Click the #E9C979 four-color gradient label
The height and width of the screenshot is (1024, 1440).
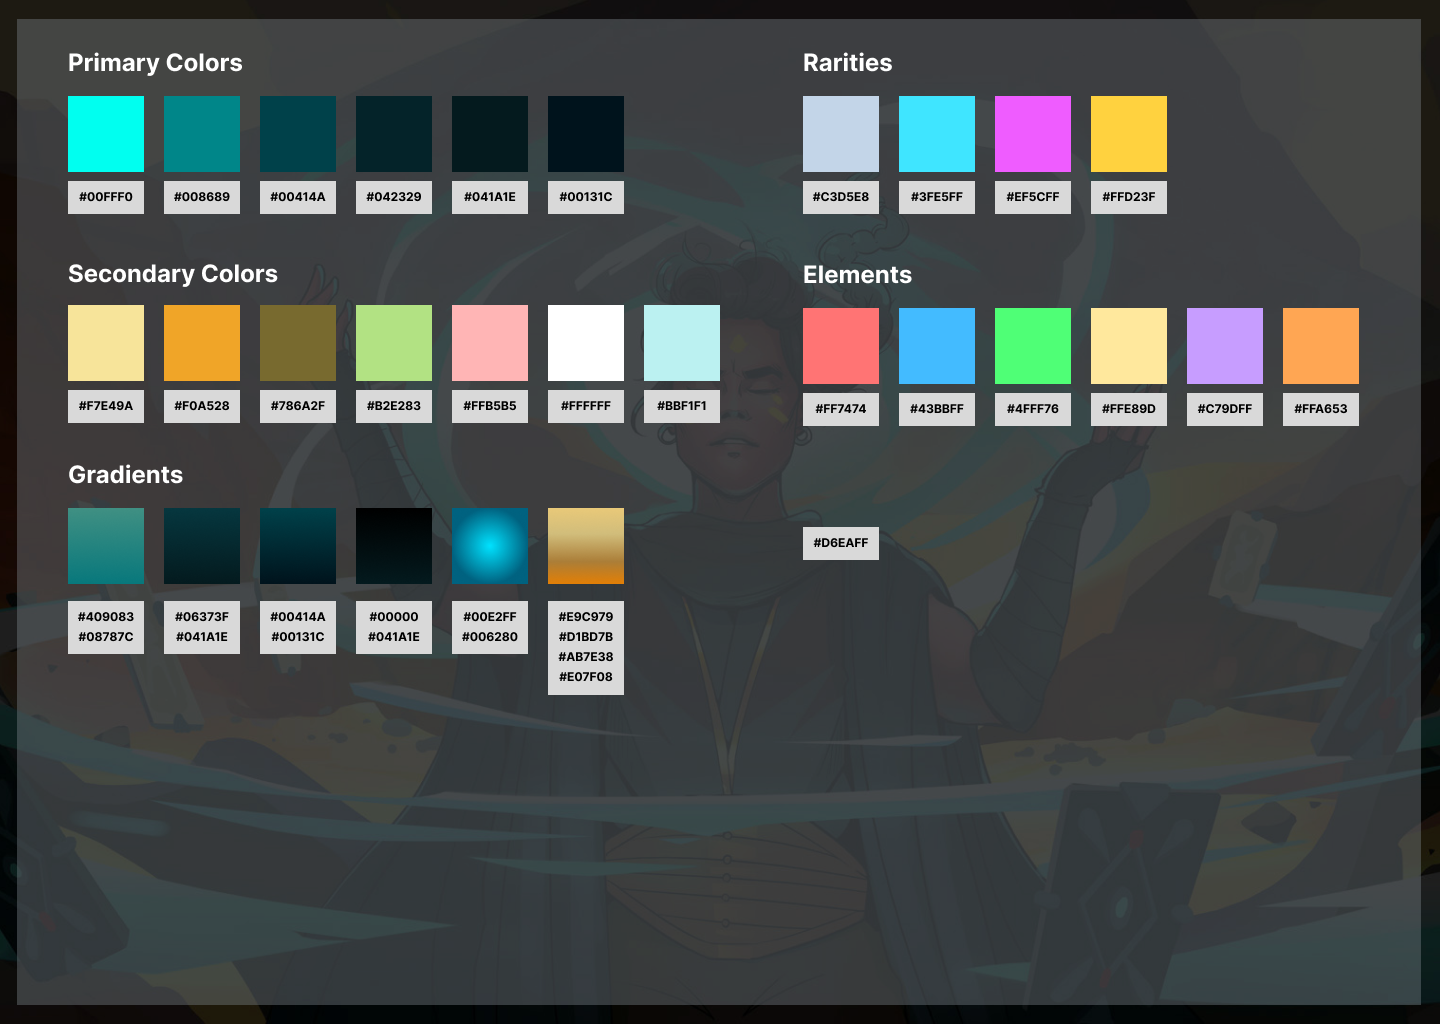(x=586, y=647)
